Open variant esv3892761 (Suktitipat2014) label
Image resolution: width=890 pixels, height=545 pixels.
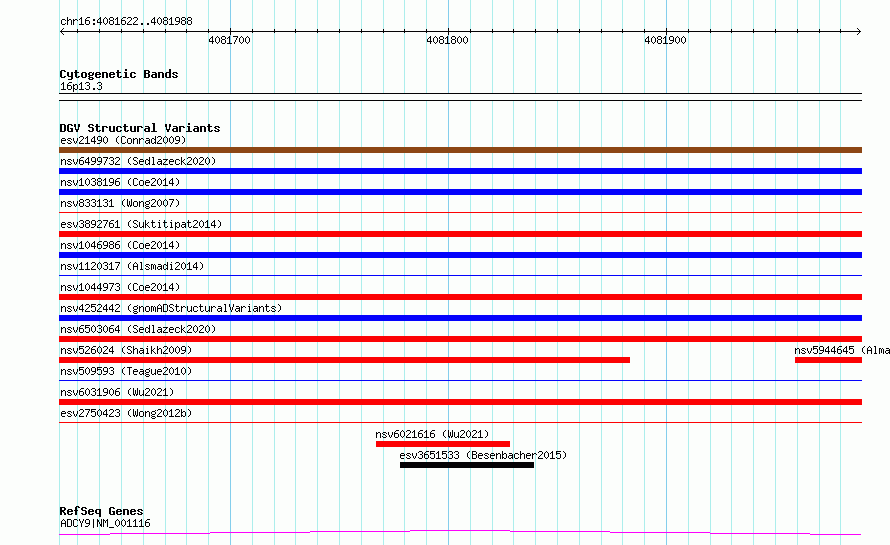coord(141,224)
